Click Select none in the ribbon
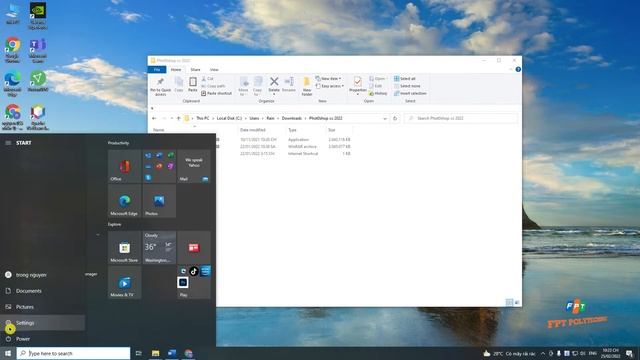The height and width of the screenshot is (360, 640). [407, 86]
